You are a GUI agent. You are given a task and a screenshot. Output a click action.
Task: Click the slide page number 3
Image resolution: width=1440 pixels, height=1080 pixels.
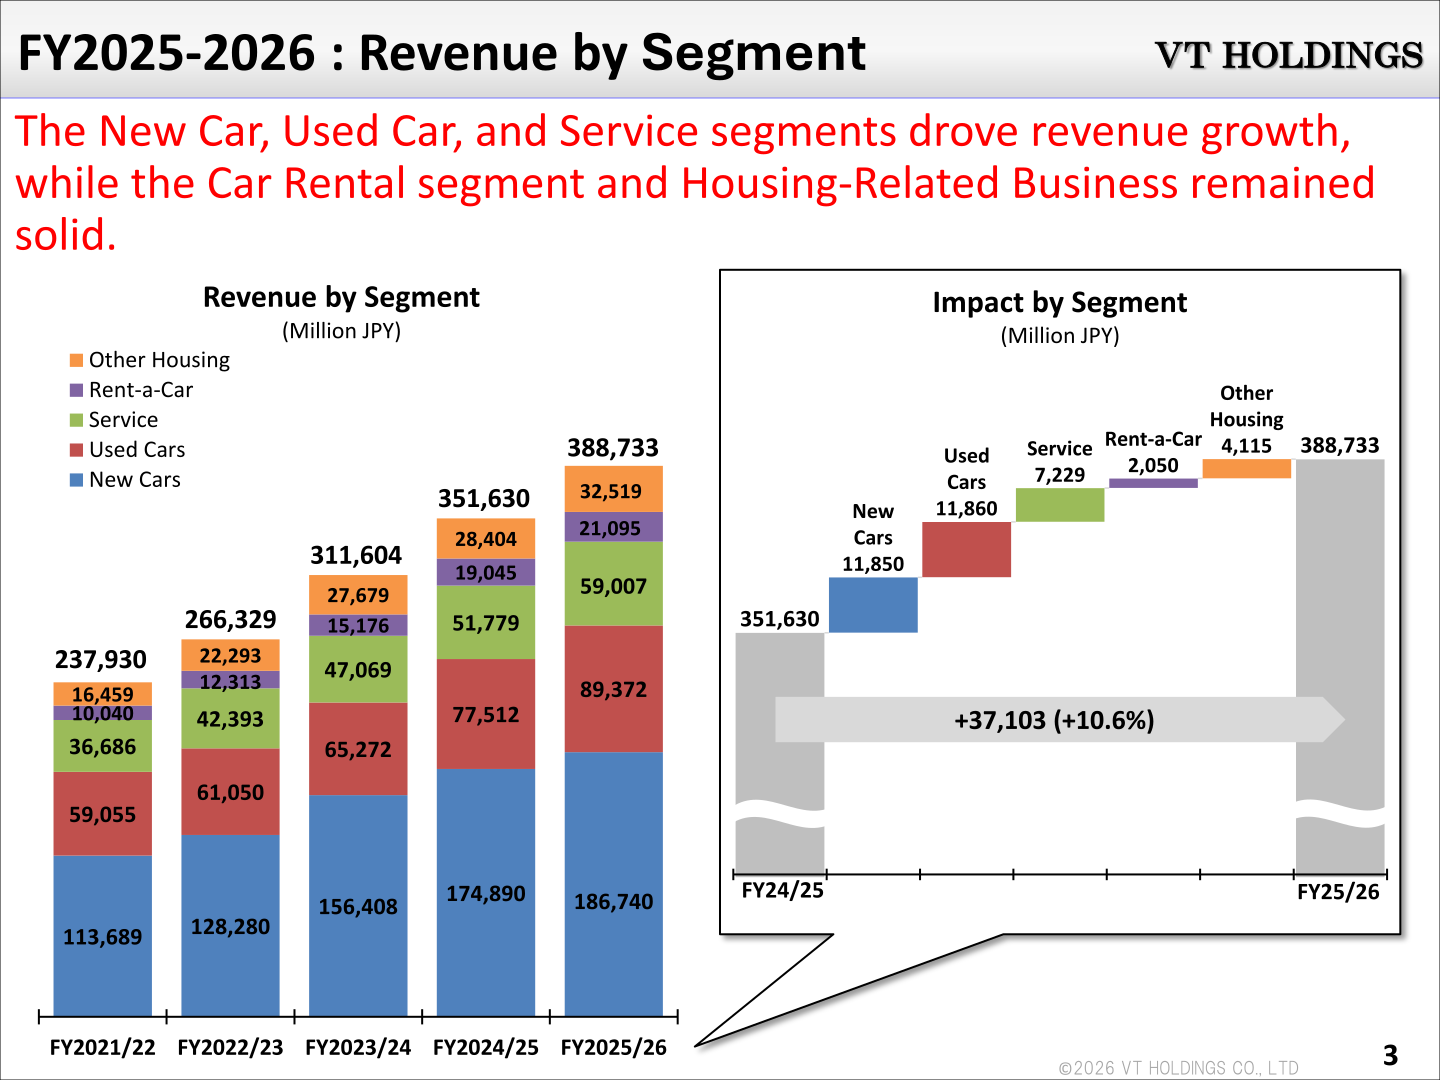coord(1390,1055)
